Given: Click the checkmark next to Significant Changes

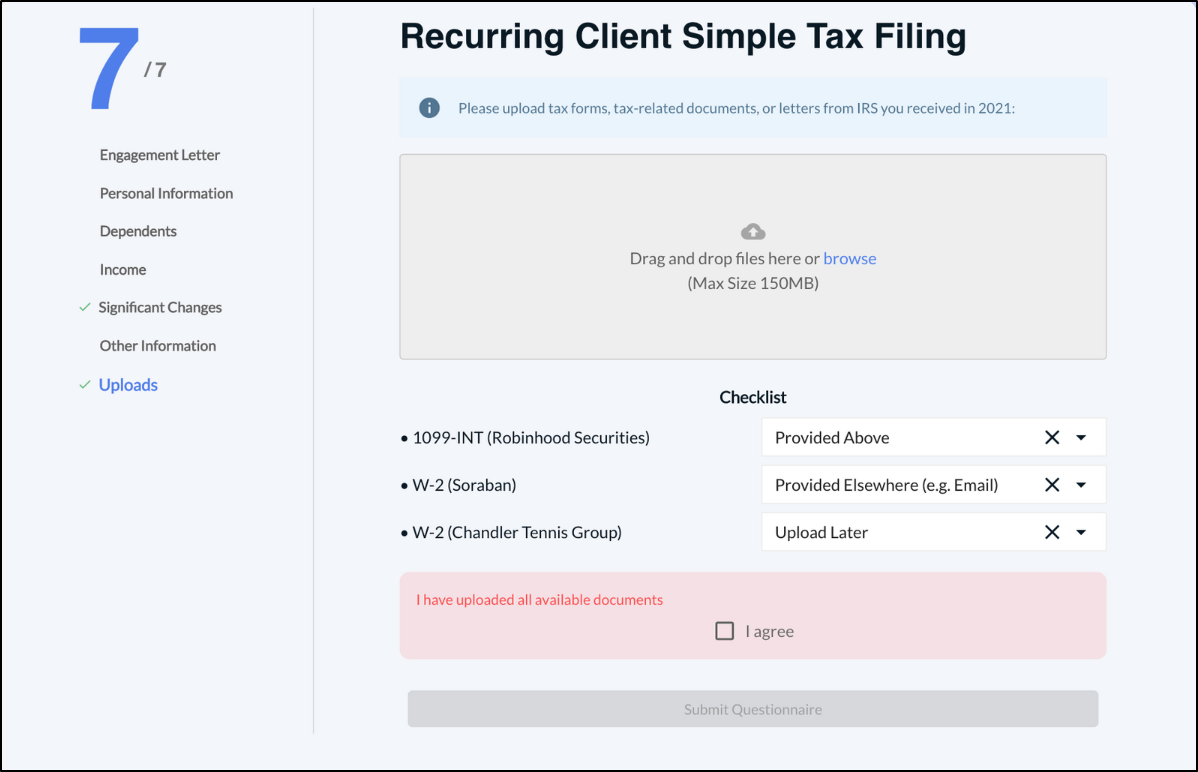Looking at the screenshot, I should pos(85,308).
